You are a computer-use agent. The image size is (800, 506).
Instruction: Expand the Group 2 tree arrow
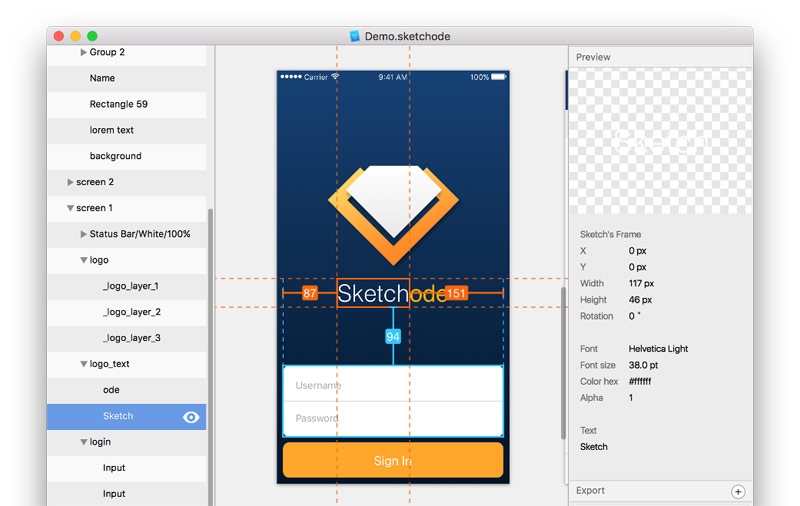tap(83, 52)
